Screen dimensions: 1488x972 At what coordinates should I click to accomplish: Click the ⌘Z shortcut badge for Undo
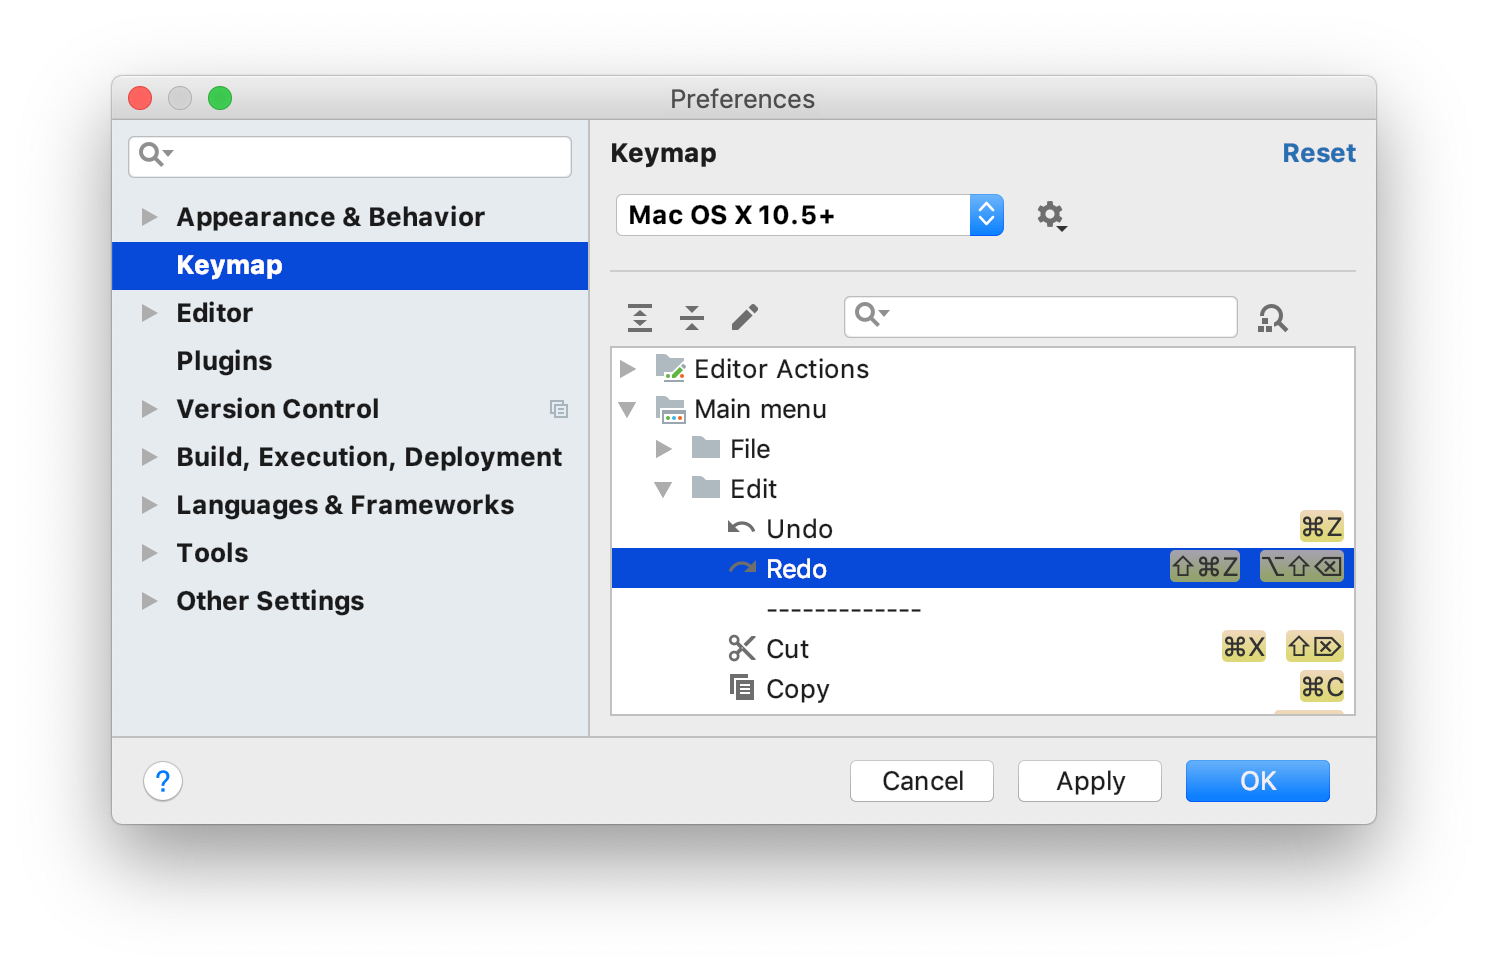click(1321, 527)
